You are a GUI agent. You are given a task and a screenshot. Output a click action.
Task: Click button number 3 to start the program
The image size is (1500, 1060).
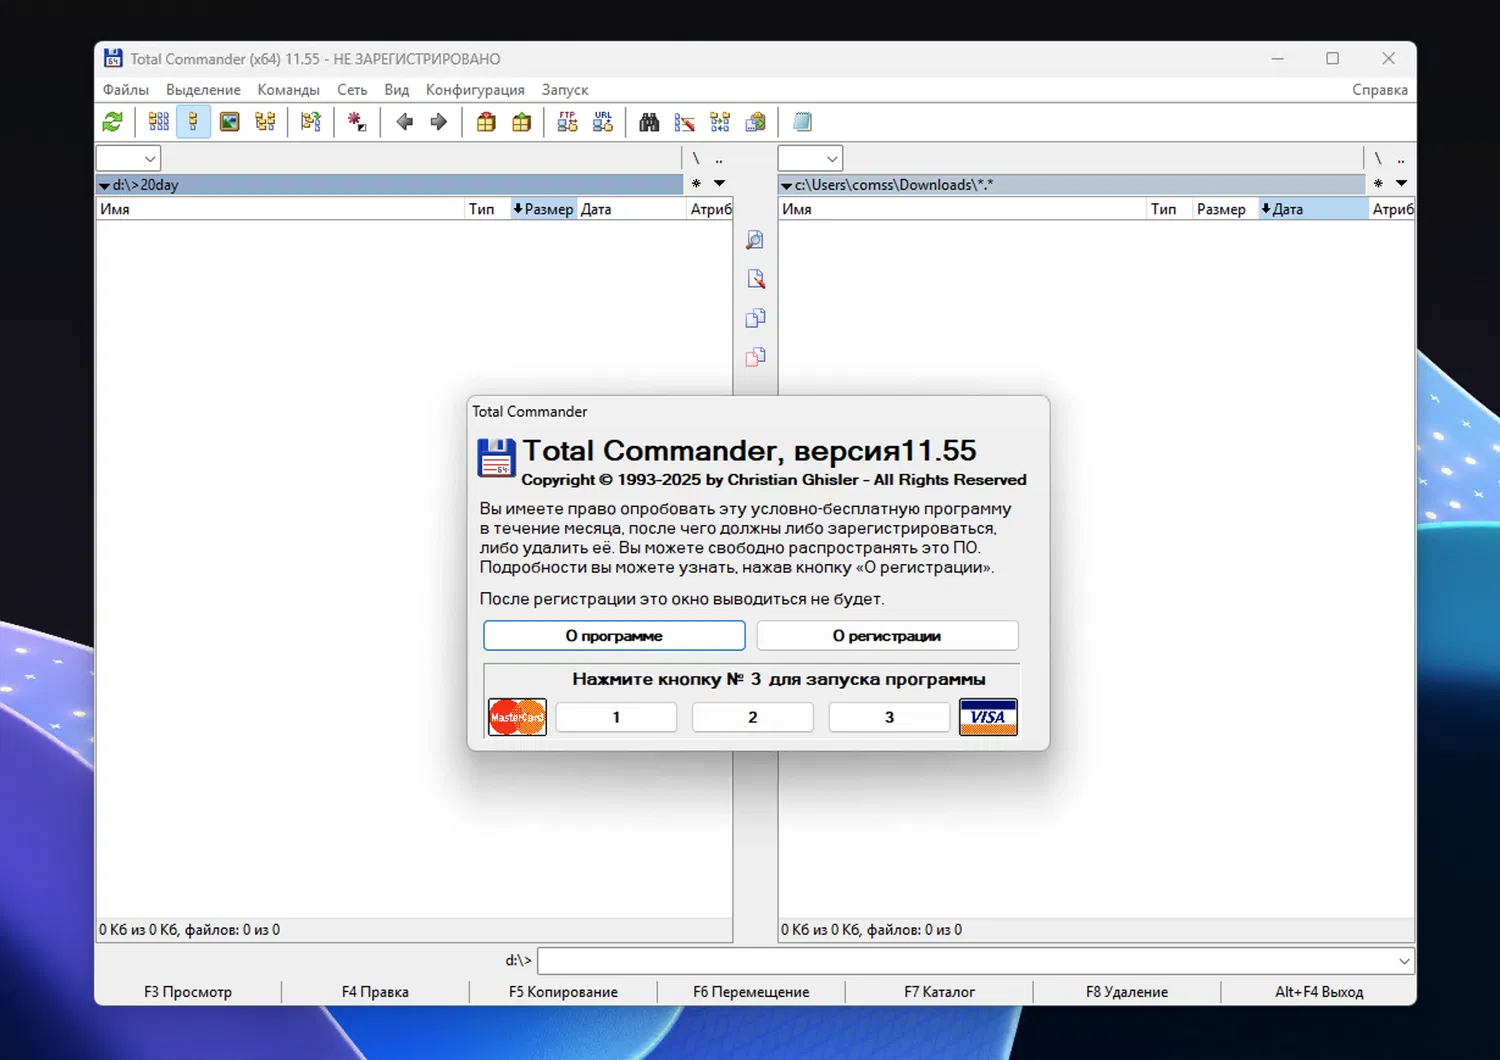[889, 717]
